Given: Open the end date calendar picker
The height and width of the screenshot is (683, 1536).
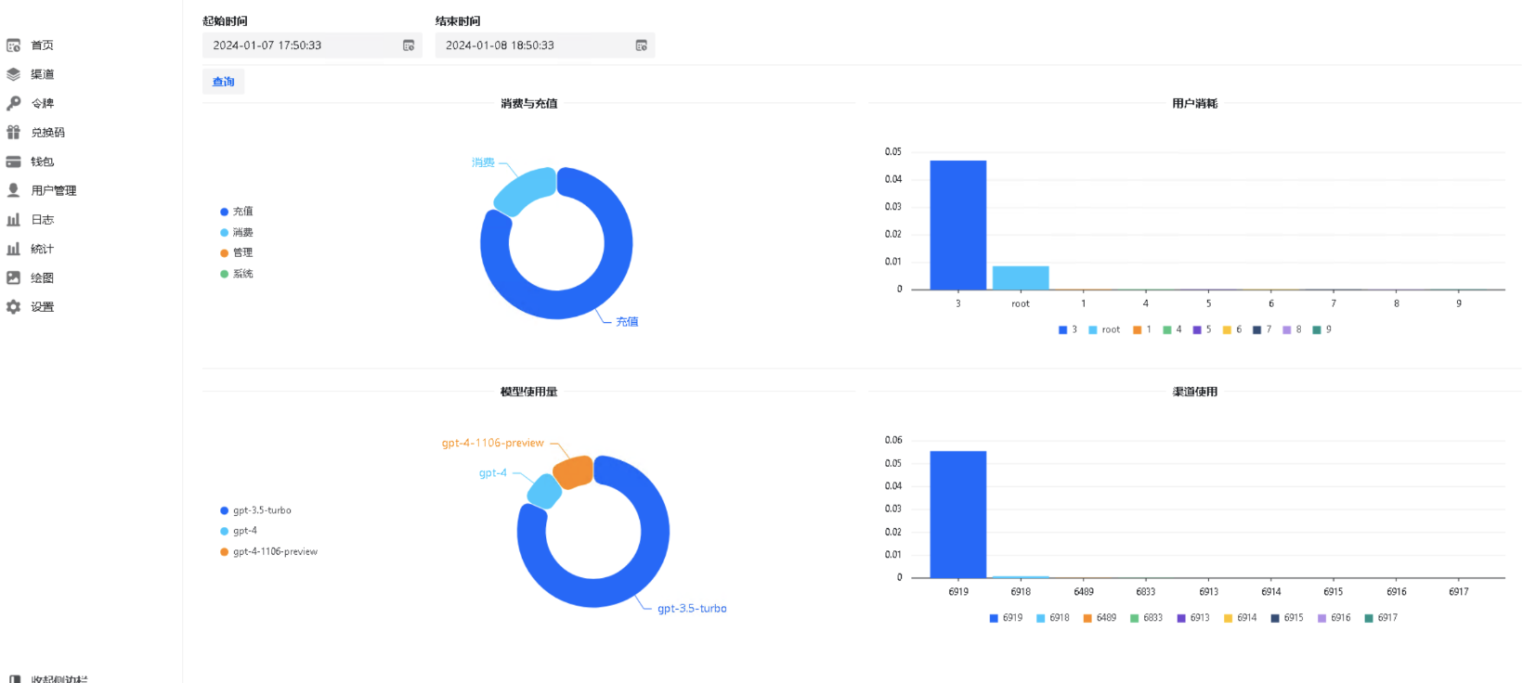Looking at the screenshot, I should pyautogui.click(x=640, y=45).
